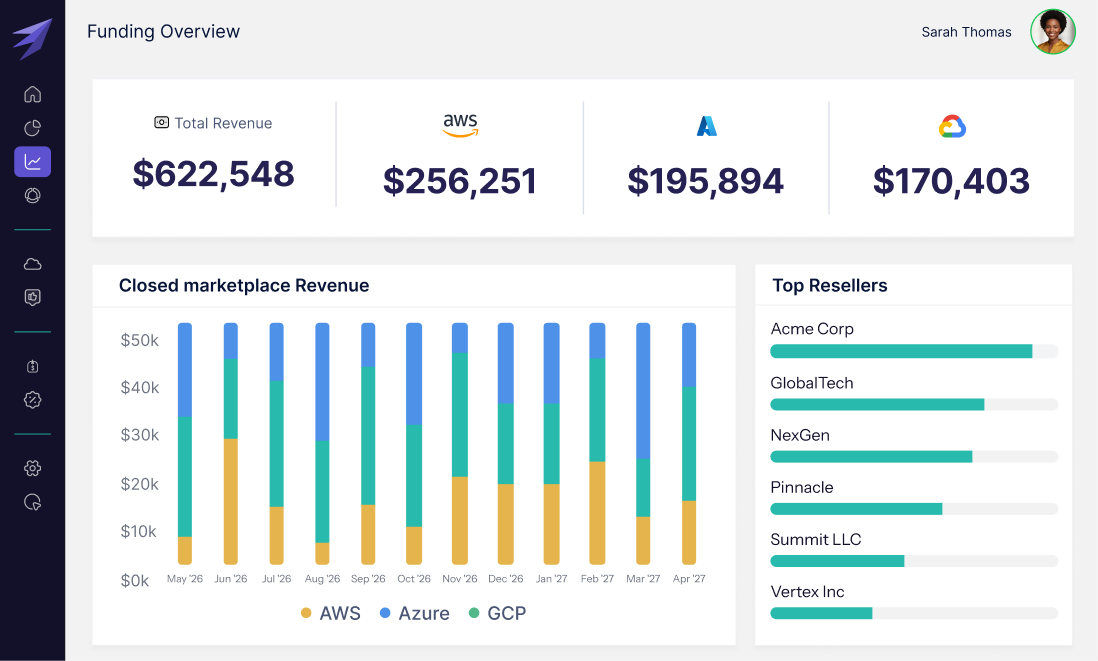Open the pie chart sidebar icon
The image size is (1098, 661).
[x=32, y=127]
